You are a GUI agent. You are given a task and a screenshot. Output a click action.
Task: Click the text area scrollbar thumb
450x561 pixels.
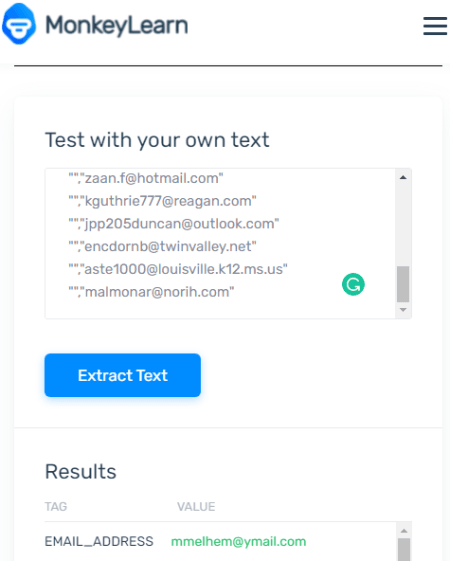(403, 284)
